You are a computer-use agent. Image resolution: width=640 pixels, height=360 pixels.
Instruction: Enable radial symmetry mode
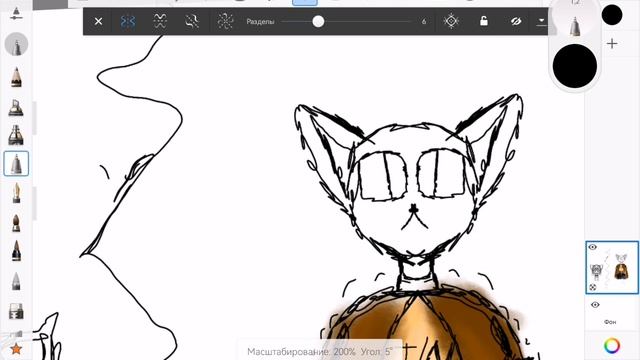coord(225,21)
